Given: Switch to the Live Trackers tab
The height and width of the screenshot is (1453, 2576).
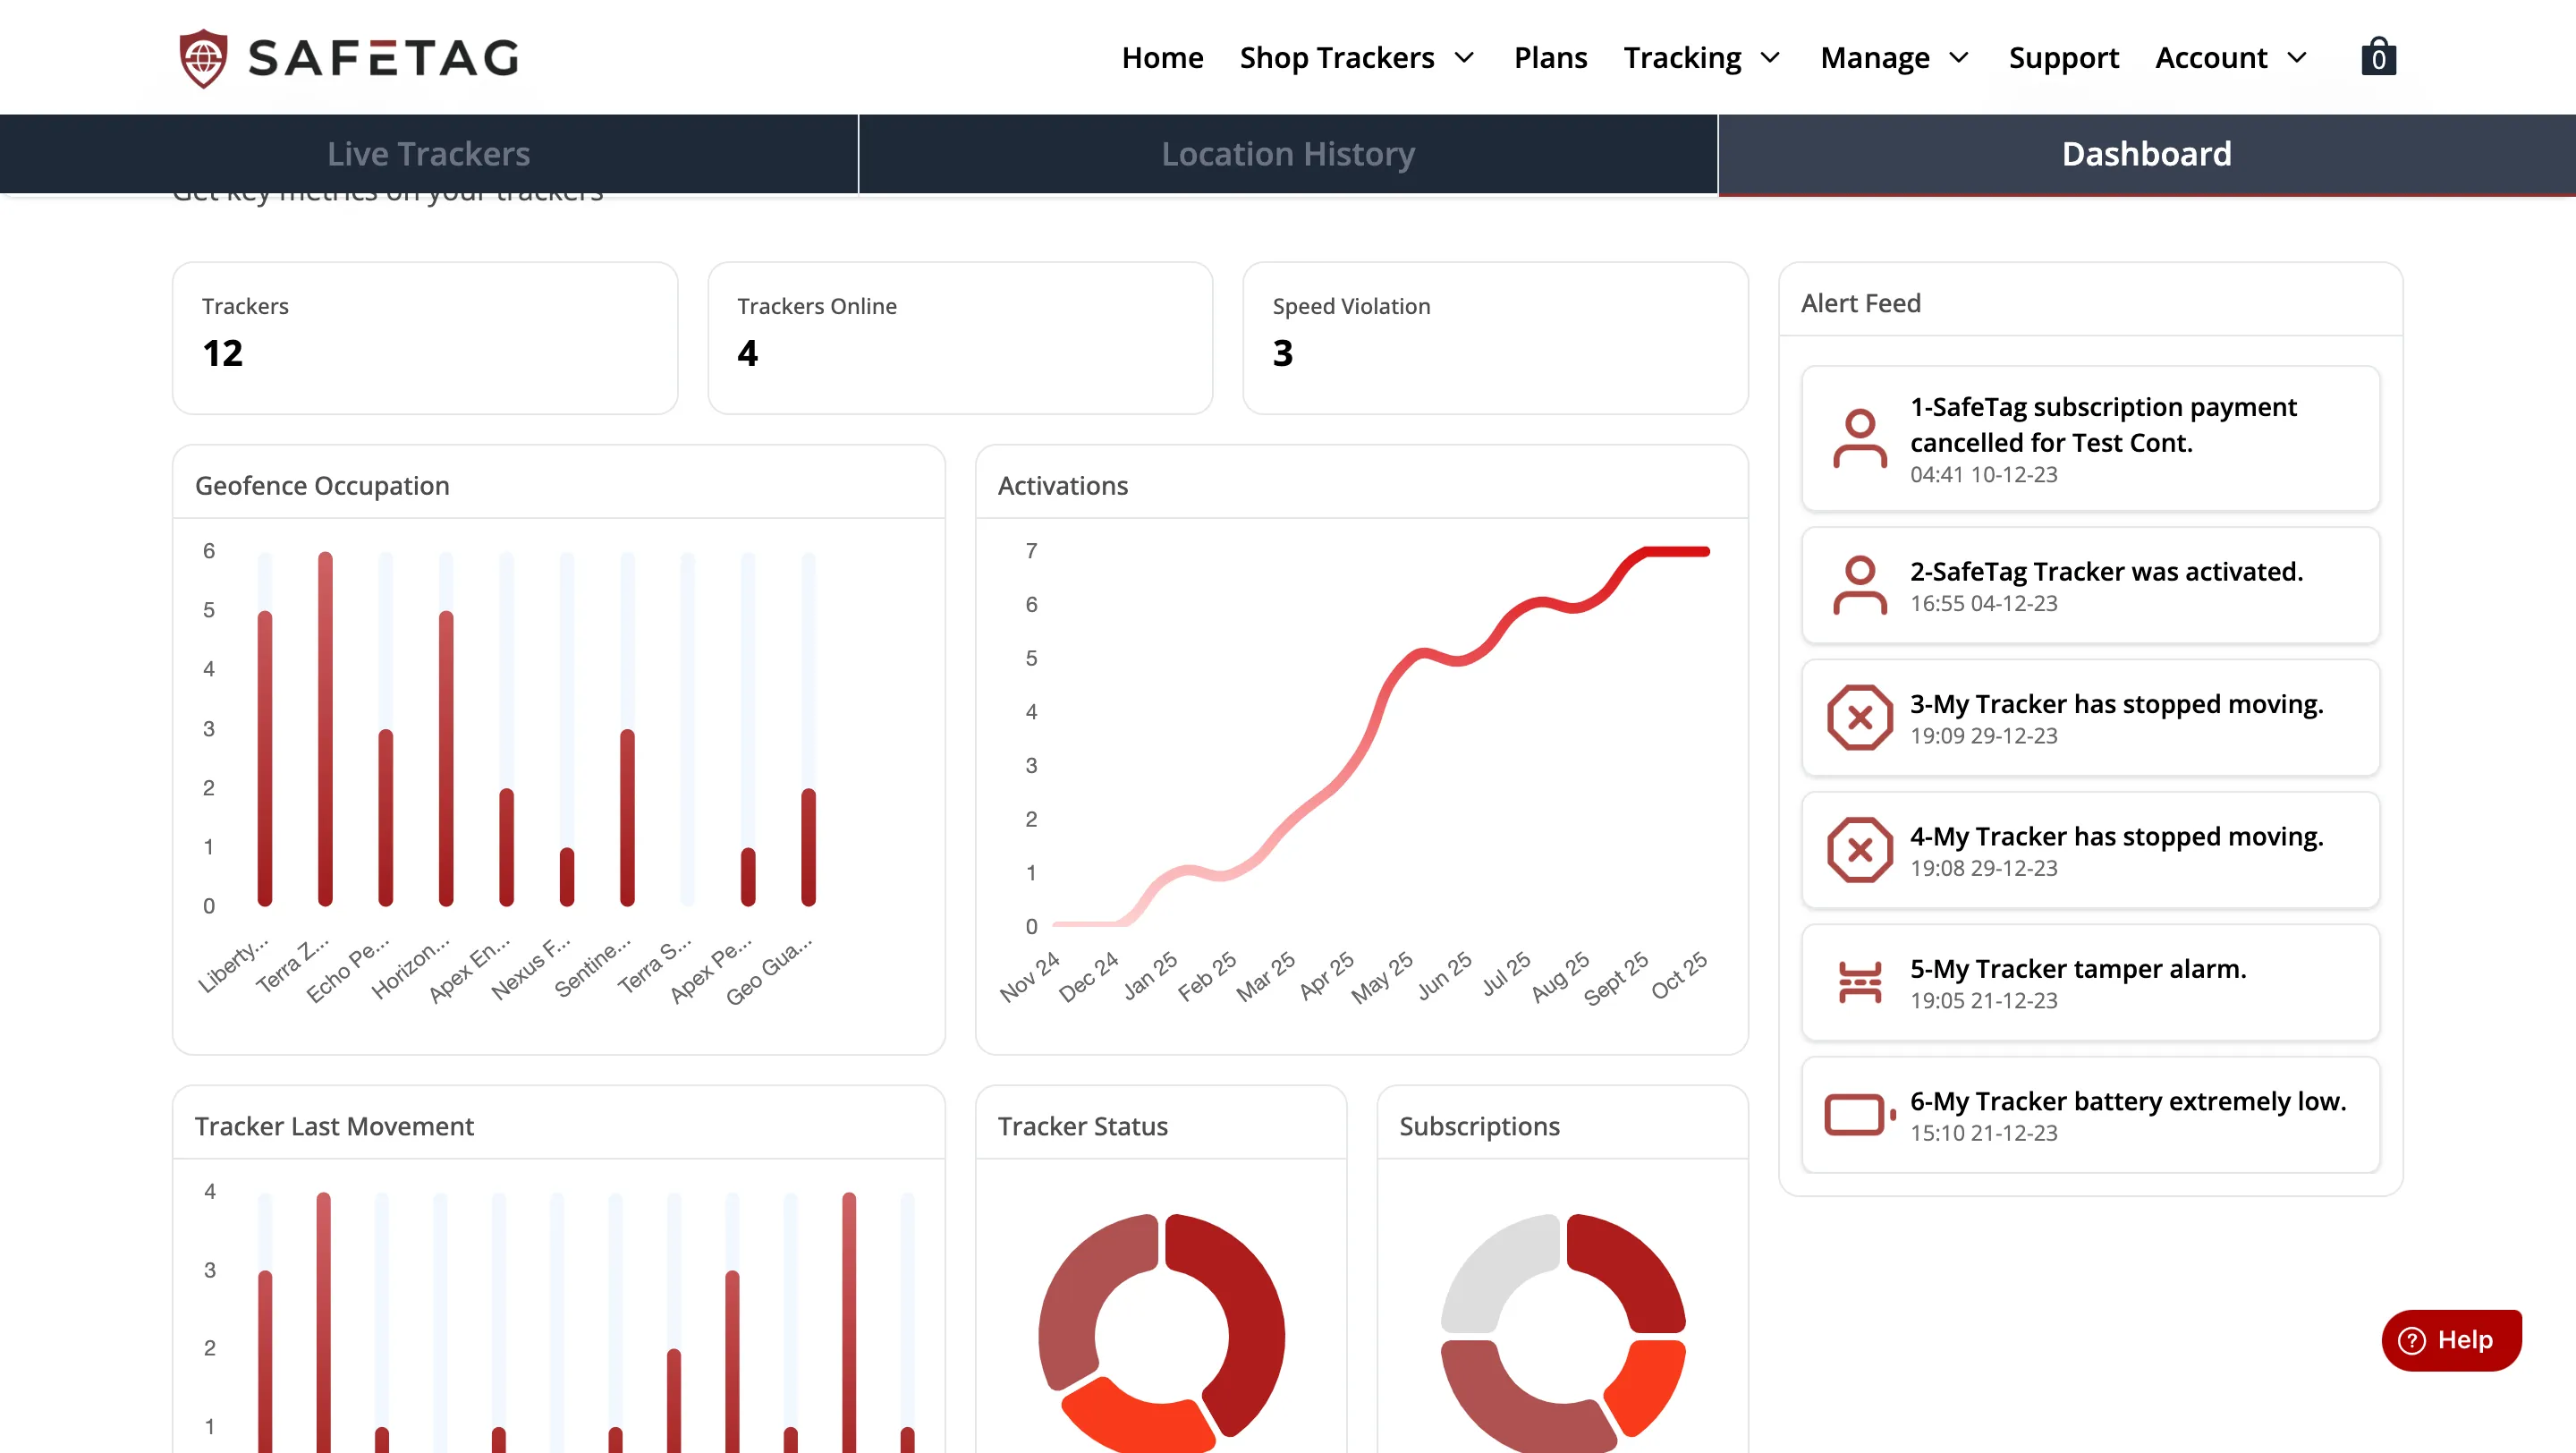Looking at the screenshot, I should tap(428, 153).
